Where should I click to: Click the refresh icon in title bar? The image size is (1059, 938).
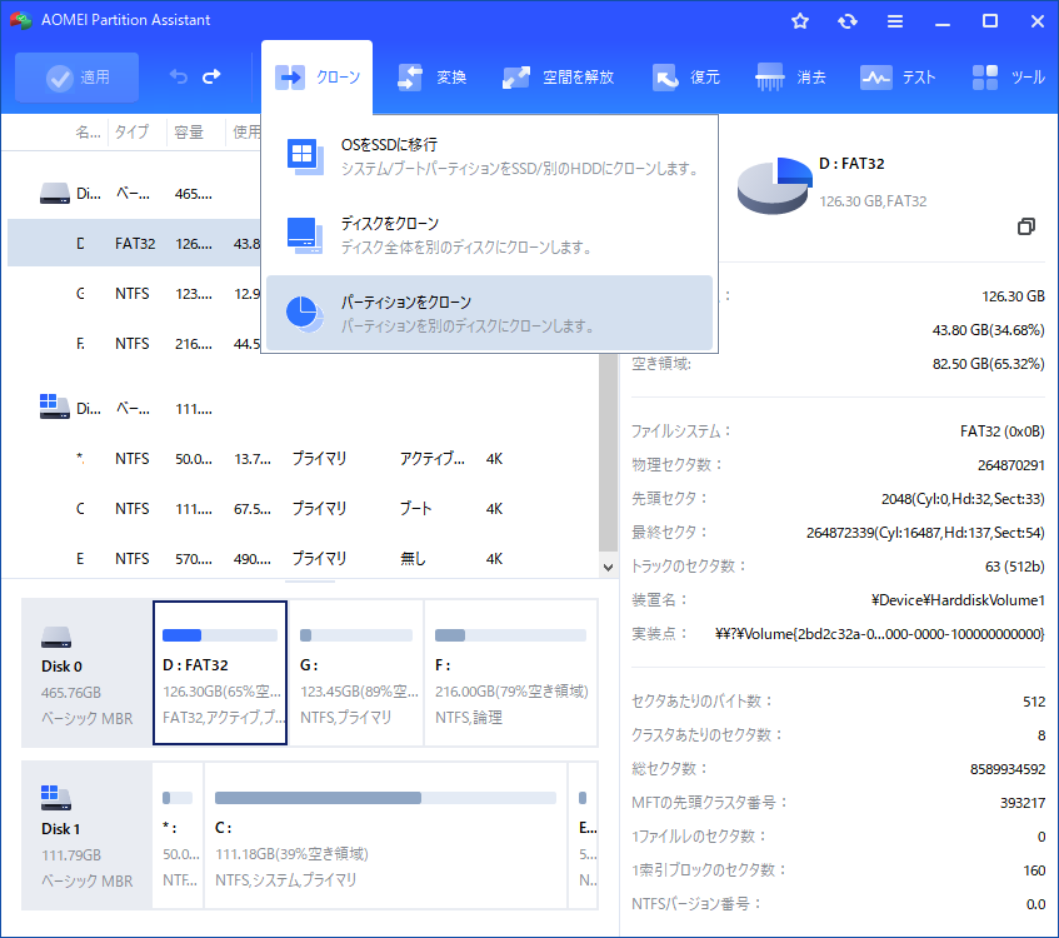coord(847,21)
